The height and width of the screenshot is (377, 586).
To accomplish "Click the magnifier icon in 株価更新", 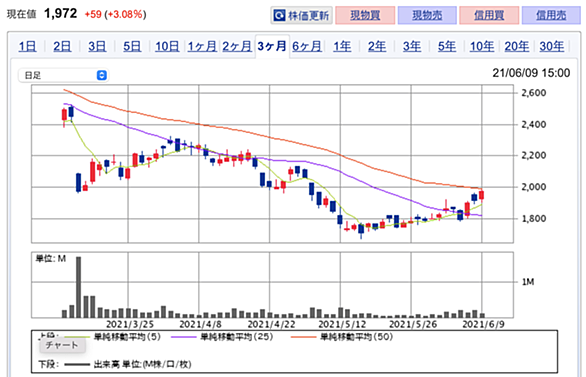I will click(x=279, y=16).
